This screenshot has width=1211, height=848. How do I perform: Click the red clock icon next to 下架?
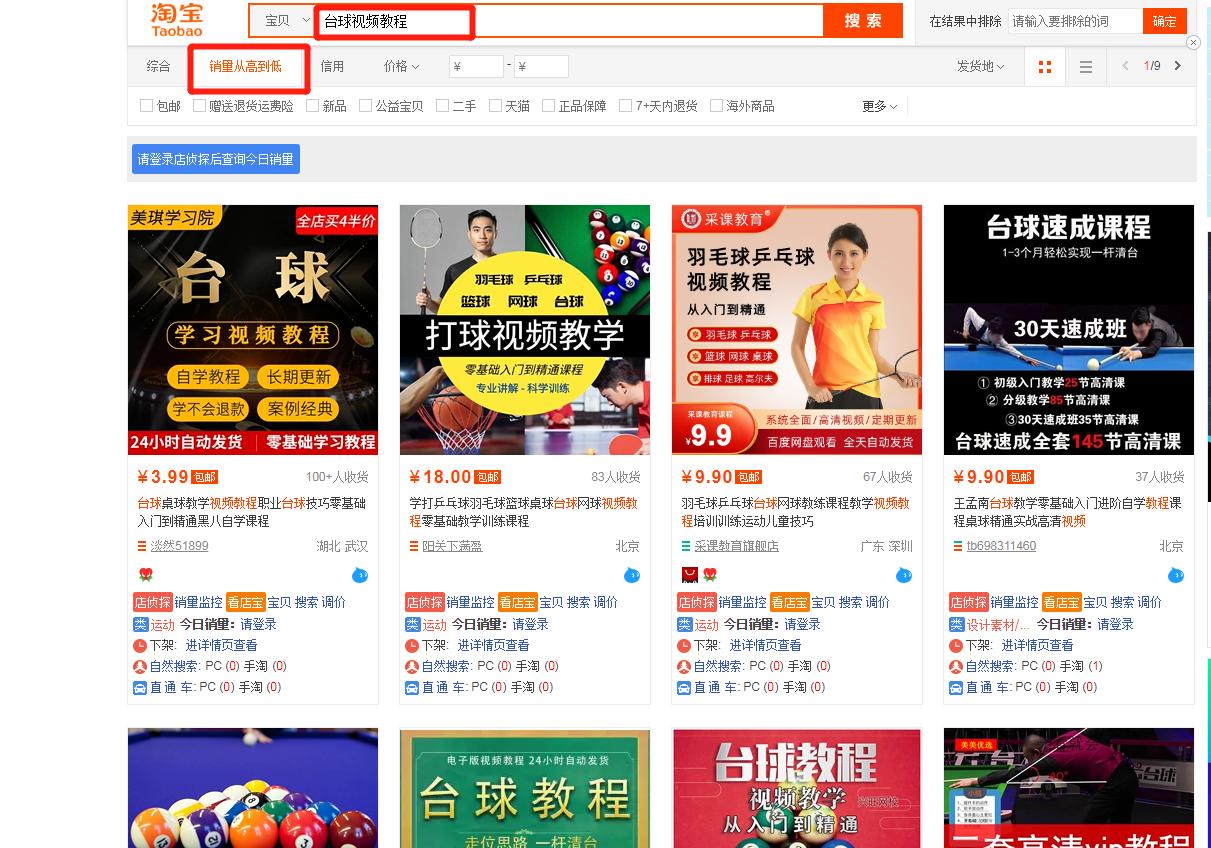(x=140, y=645)
